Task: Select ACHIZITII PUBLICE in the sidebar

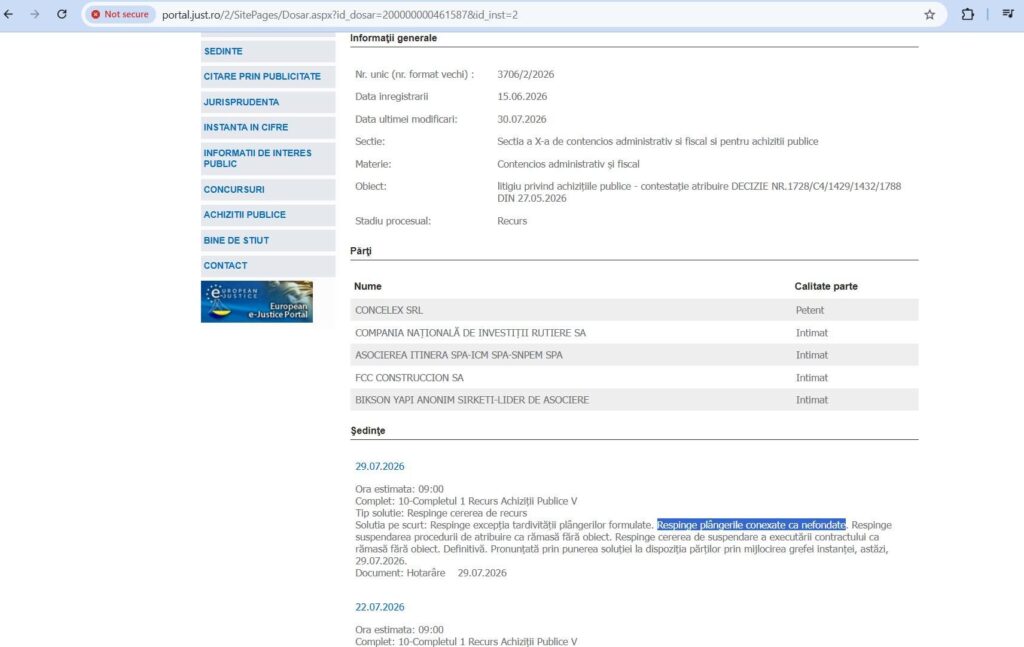Action: click(x=268, y=215)
